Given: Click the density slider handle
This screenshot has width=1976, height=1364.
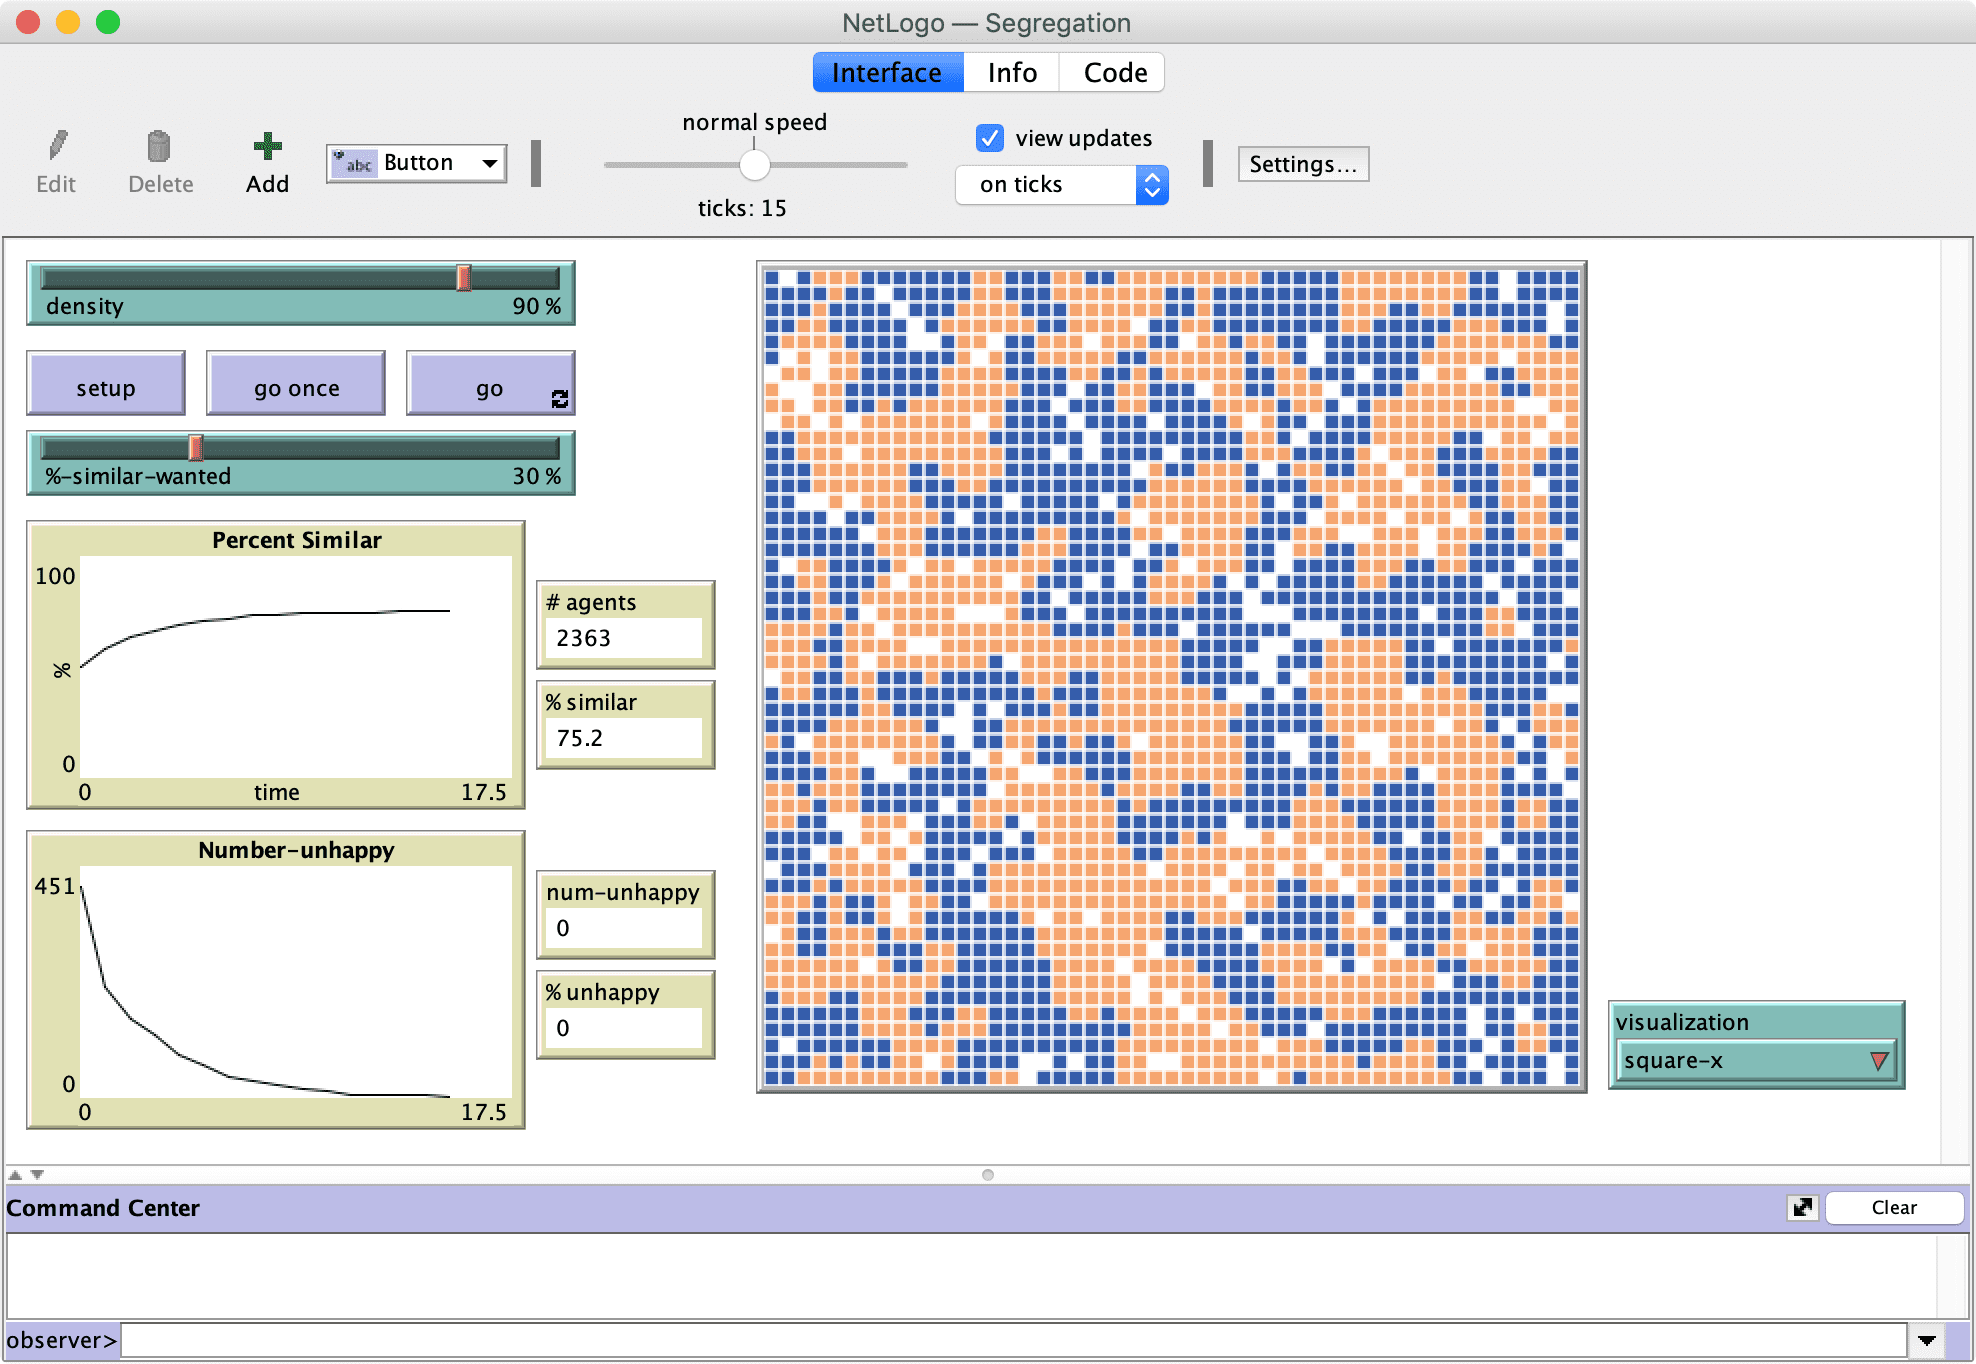Looking at the screenshot, I should click(464, 278).
